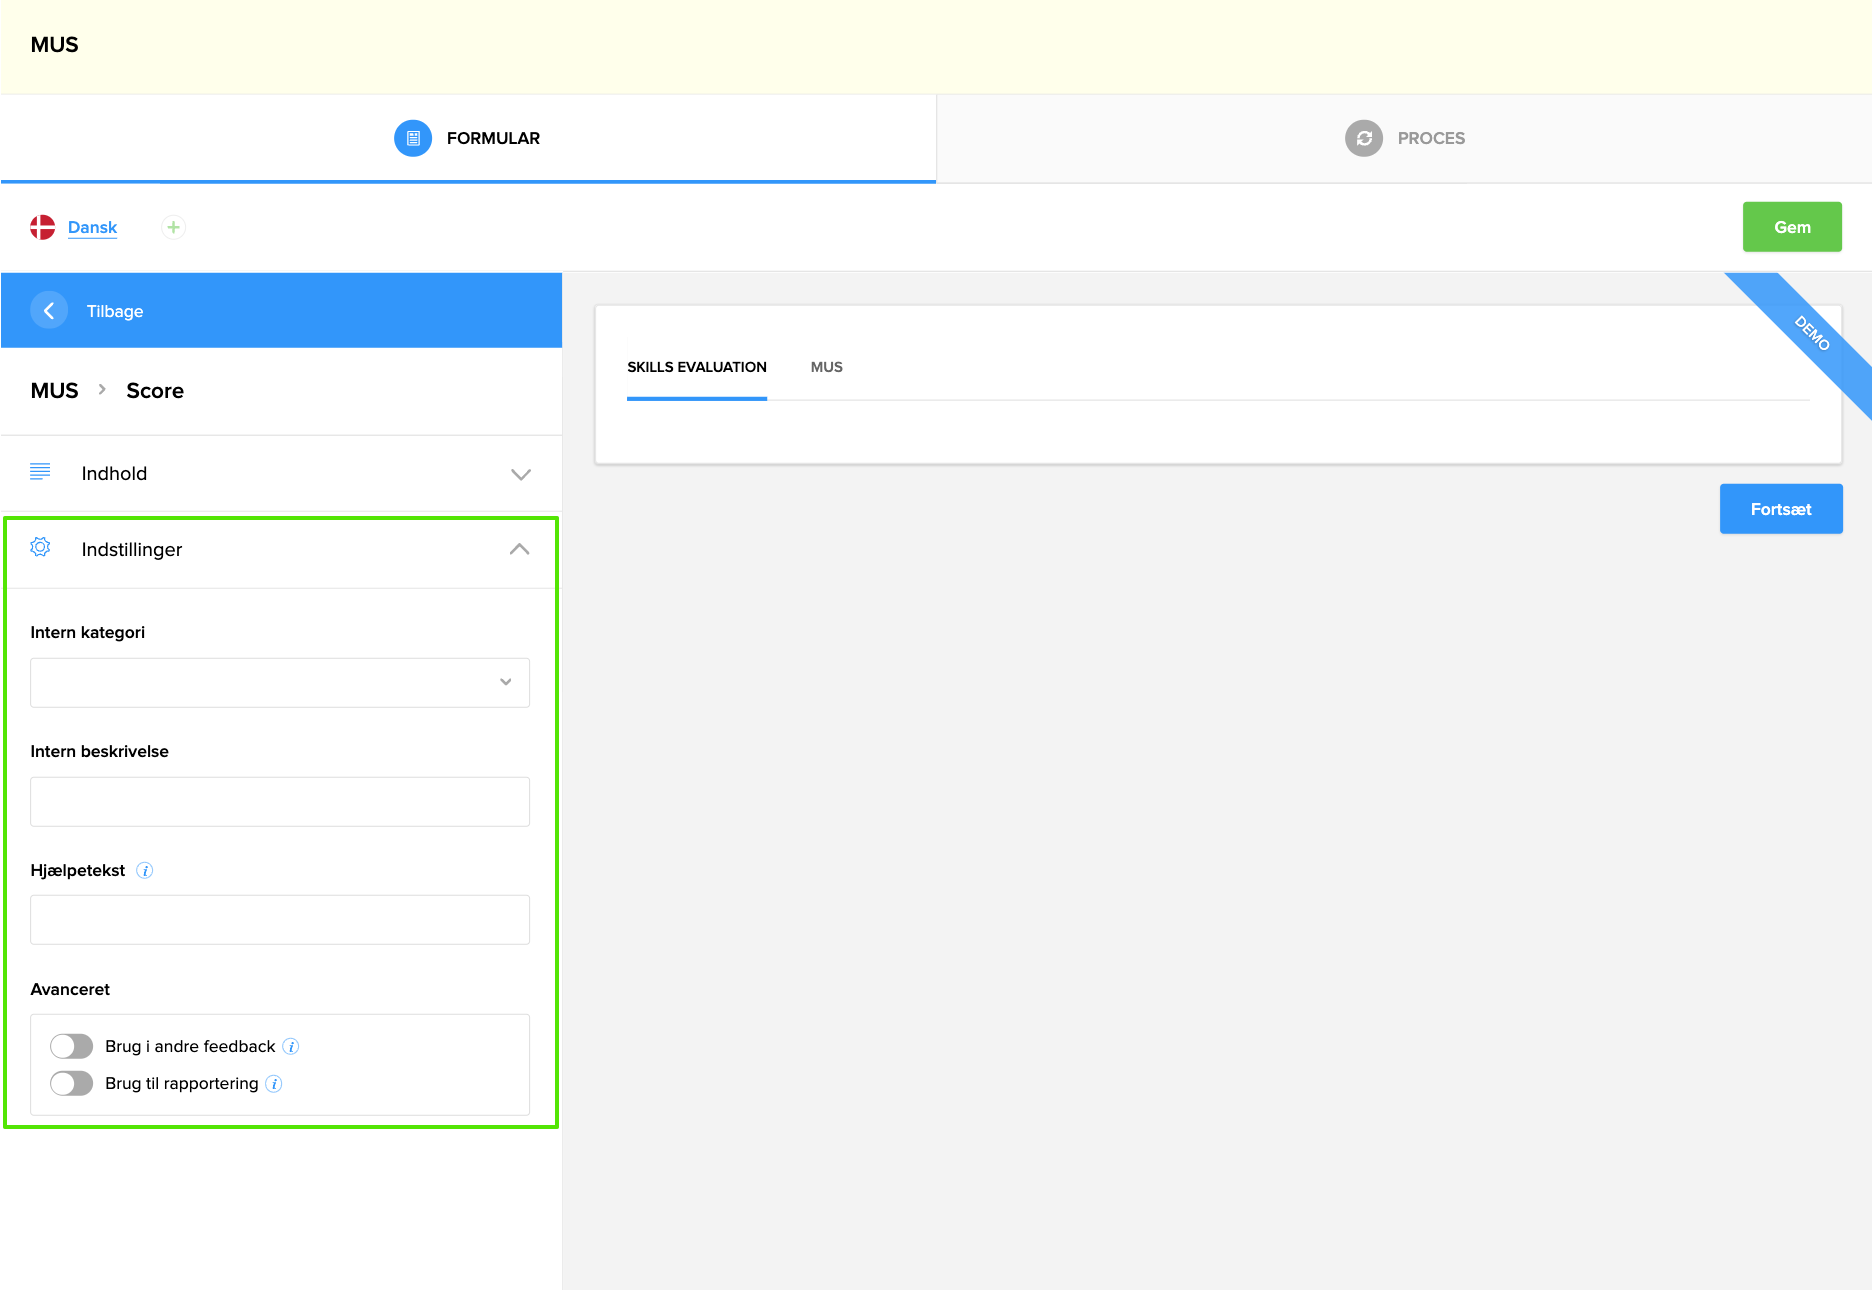This screenshot has width=1872, height=1290.
Task: Show info for Hjælpetekst
Action: [145, 871]
